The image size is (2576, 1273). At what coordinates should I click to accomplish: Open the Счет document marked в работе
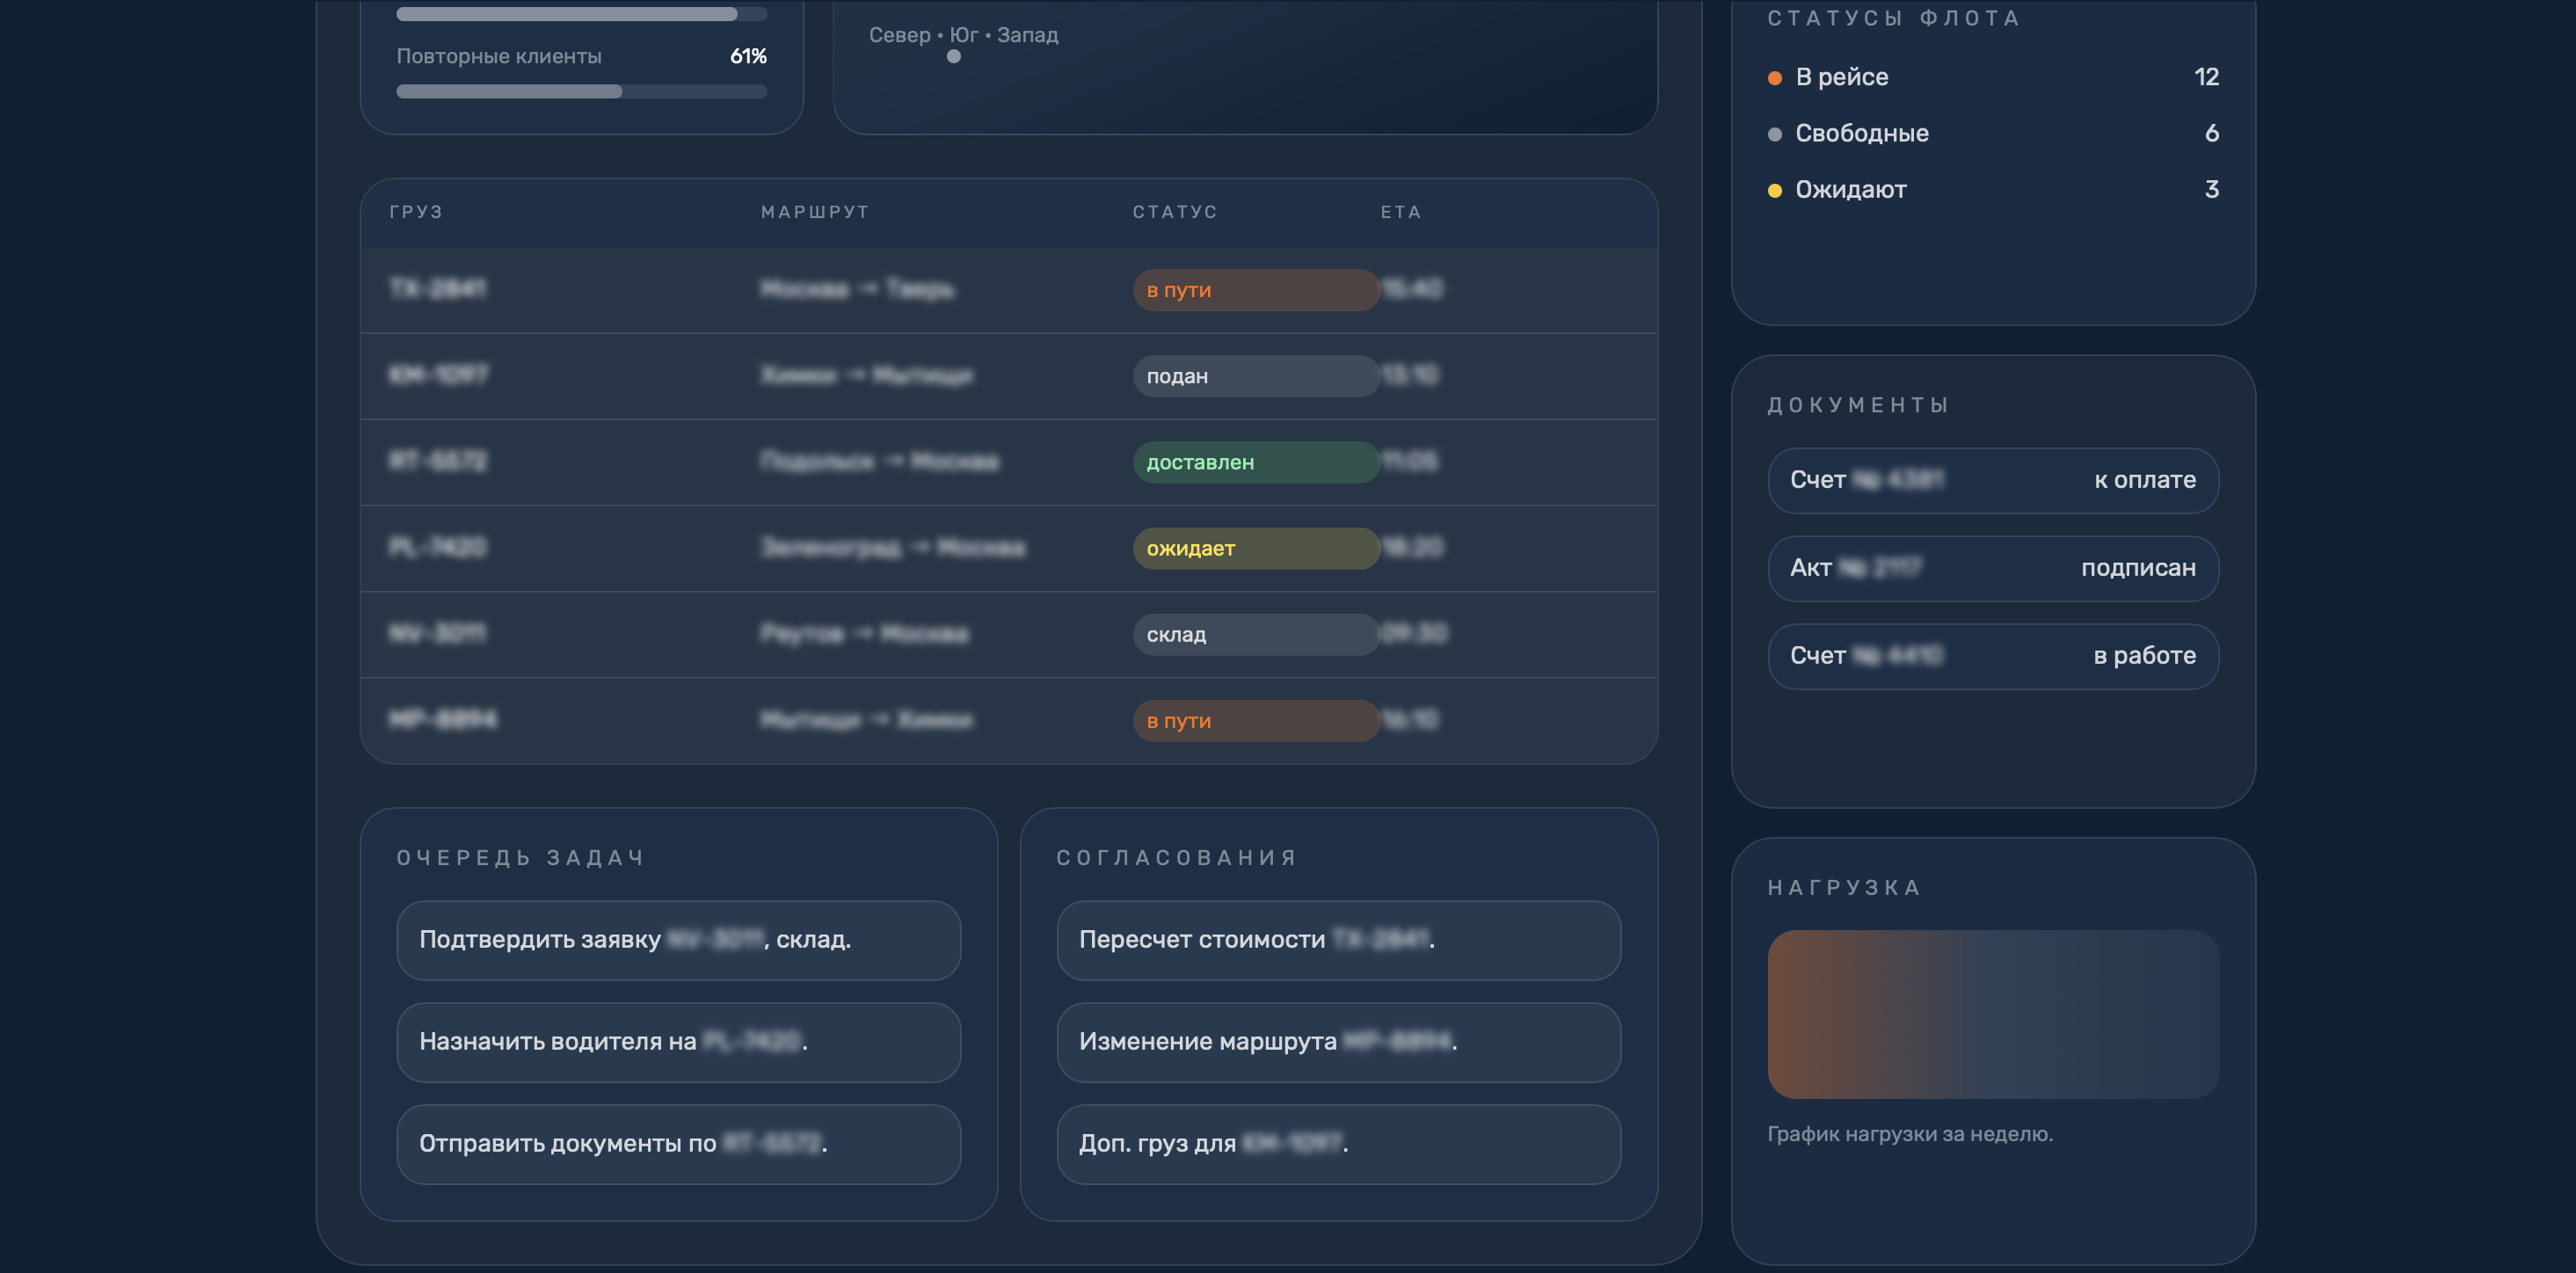pyautogui.click(x=1992, y=656)
